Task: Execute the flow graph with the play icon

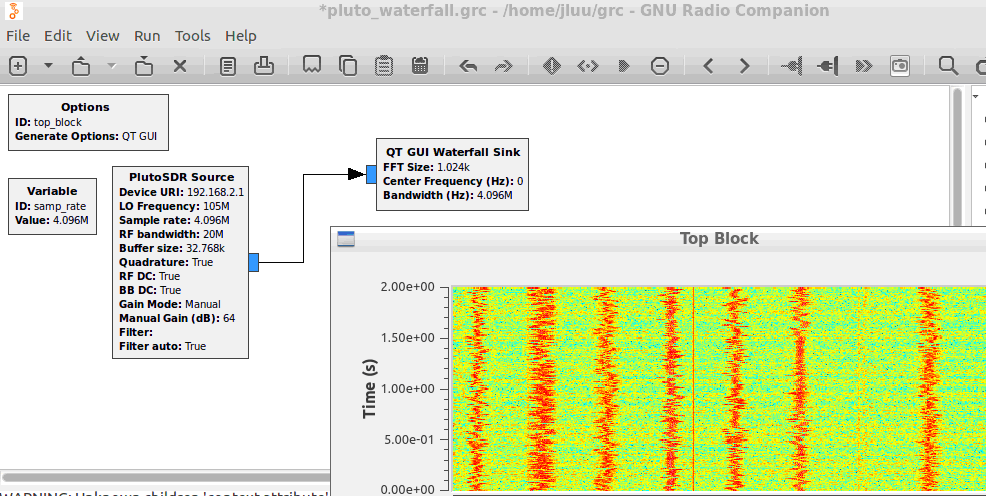Action: tap(624, 65)
